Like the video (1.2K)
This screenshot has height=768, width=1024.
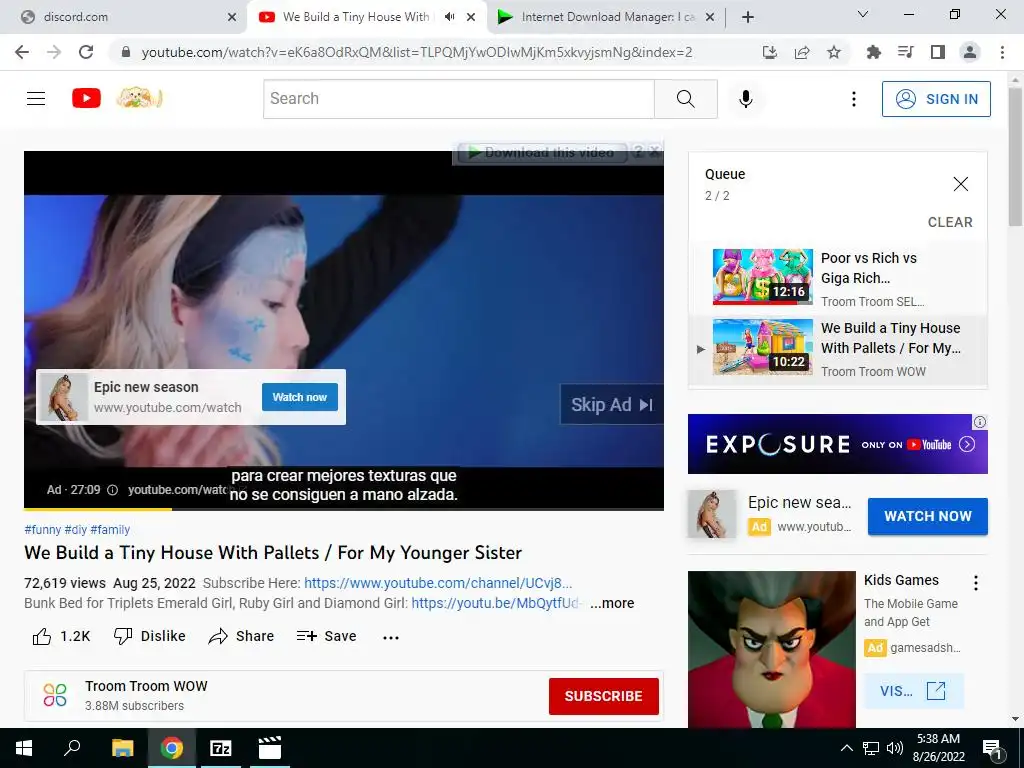(61, 636)
